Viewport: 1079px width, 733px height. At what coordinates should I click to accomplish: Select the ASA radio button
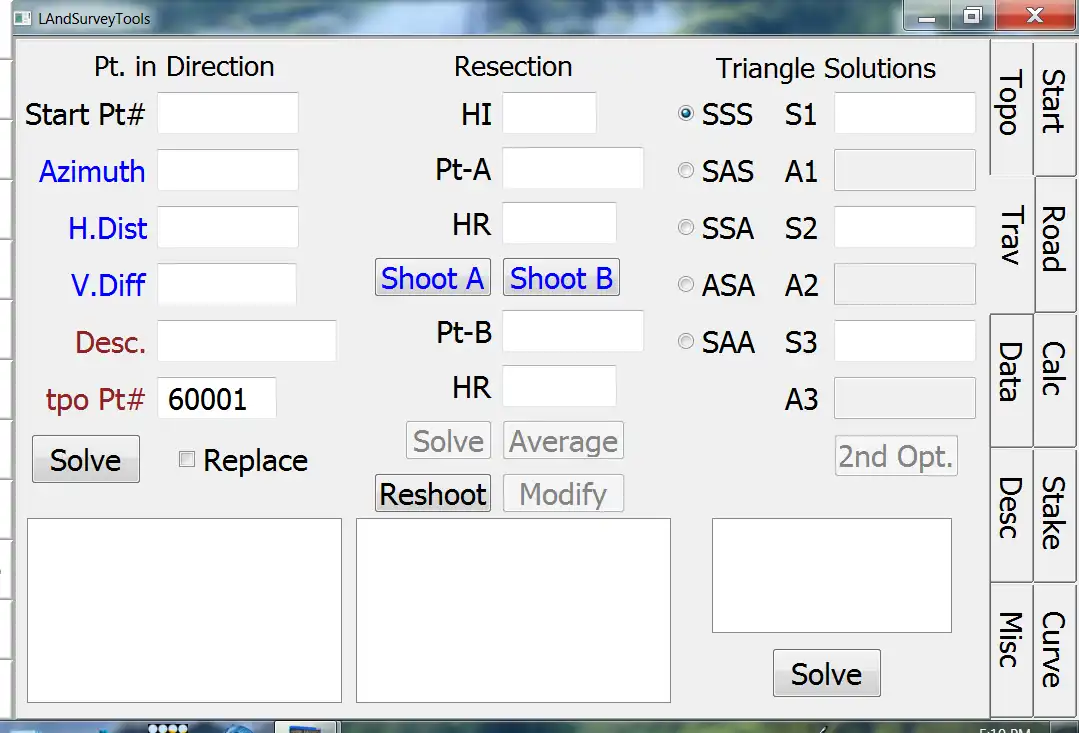[686, 285]
